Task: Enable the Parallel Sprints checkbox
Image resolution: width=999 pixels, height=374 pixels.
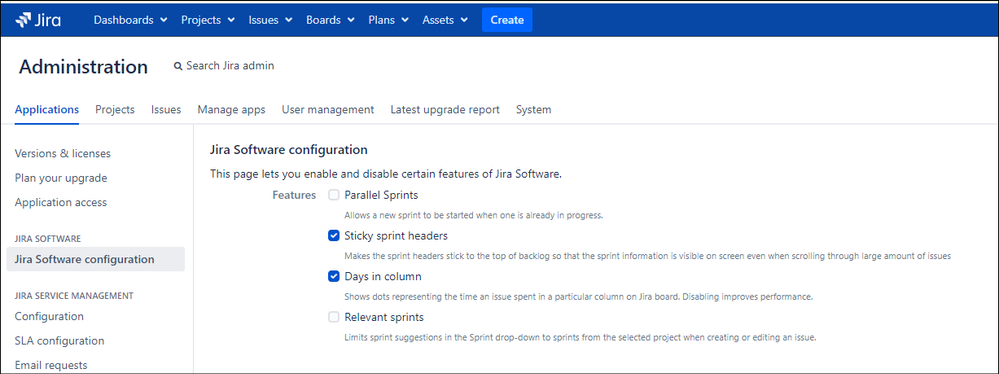Action: click(333, 195)
